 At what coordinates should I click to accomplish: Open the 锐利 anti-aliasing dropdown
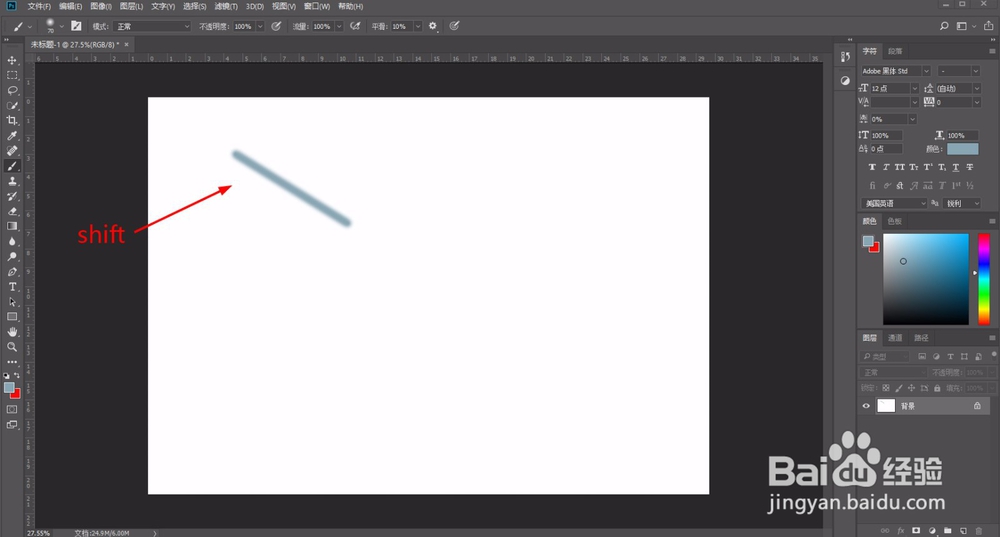[x=962, y=203]
